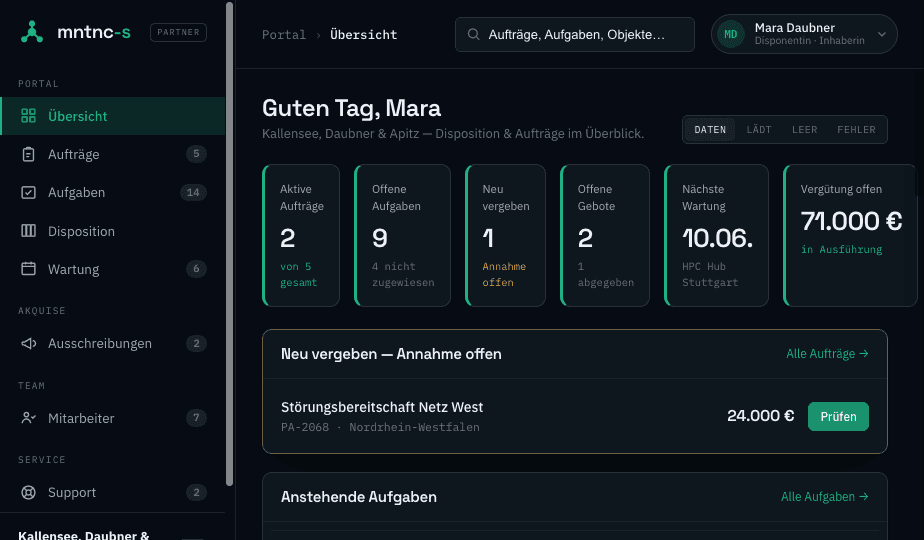
Task: Click the Mitarbeiter person icon
Action: (28, 418)
